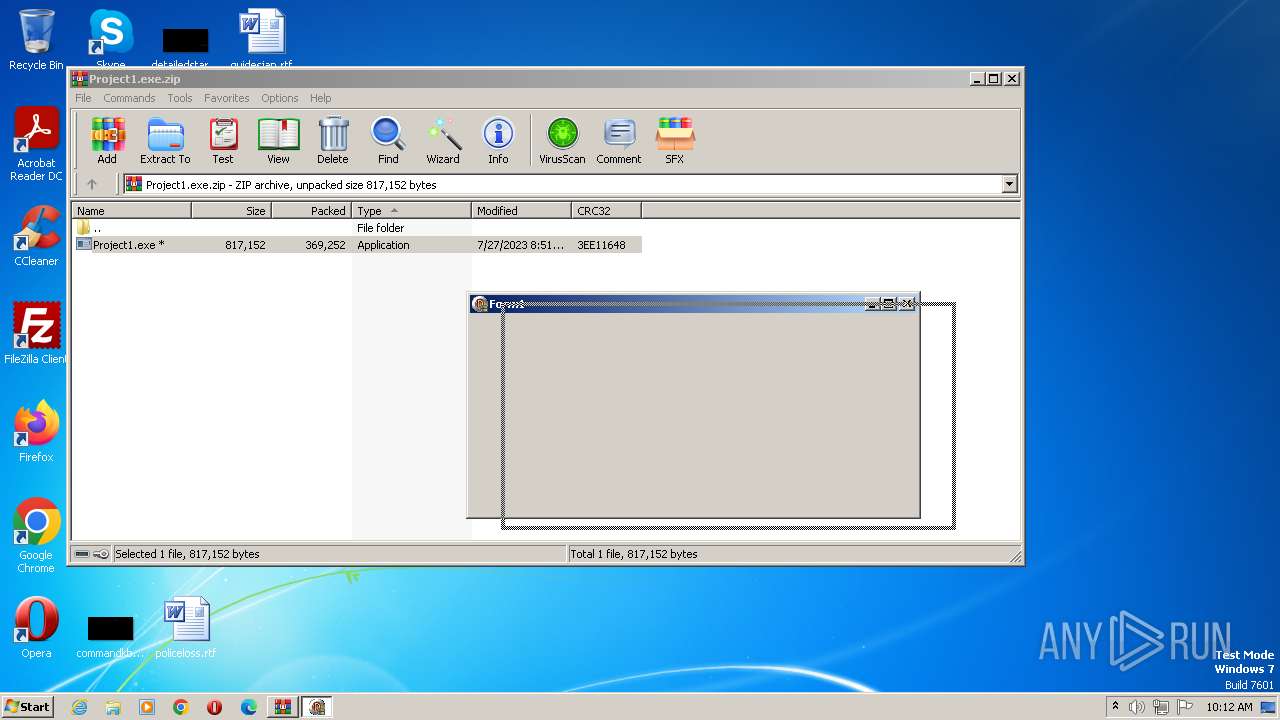
Task: Open the Find magnifier tool
Action: coord(388,140)
